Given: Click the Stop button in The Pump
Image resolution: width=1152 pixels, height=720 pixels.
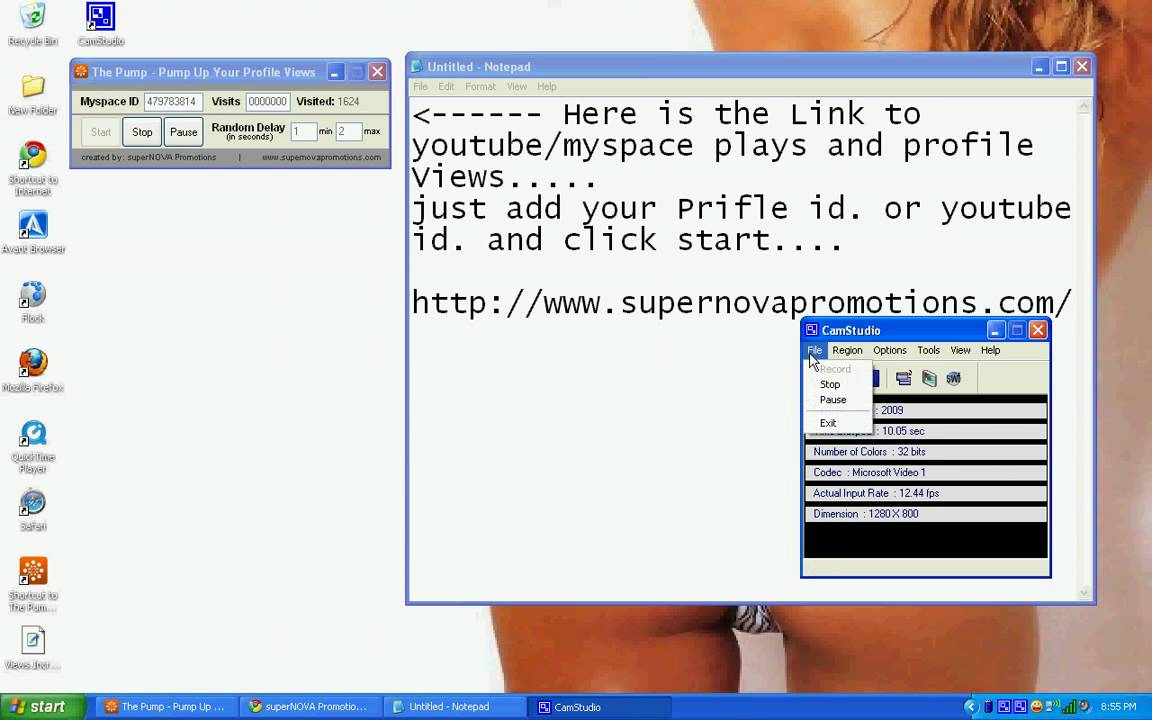Looking at the screenshot, I should pos(142,132).
